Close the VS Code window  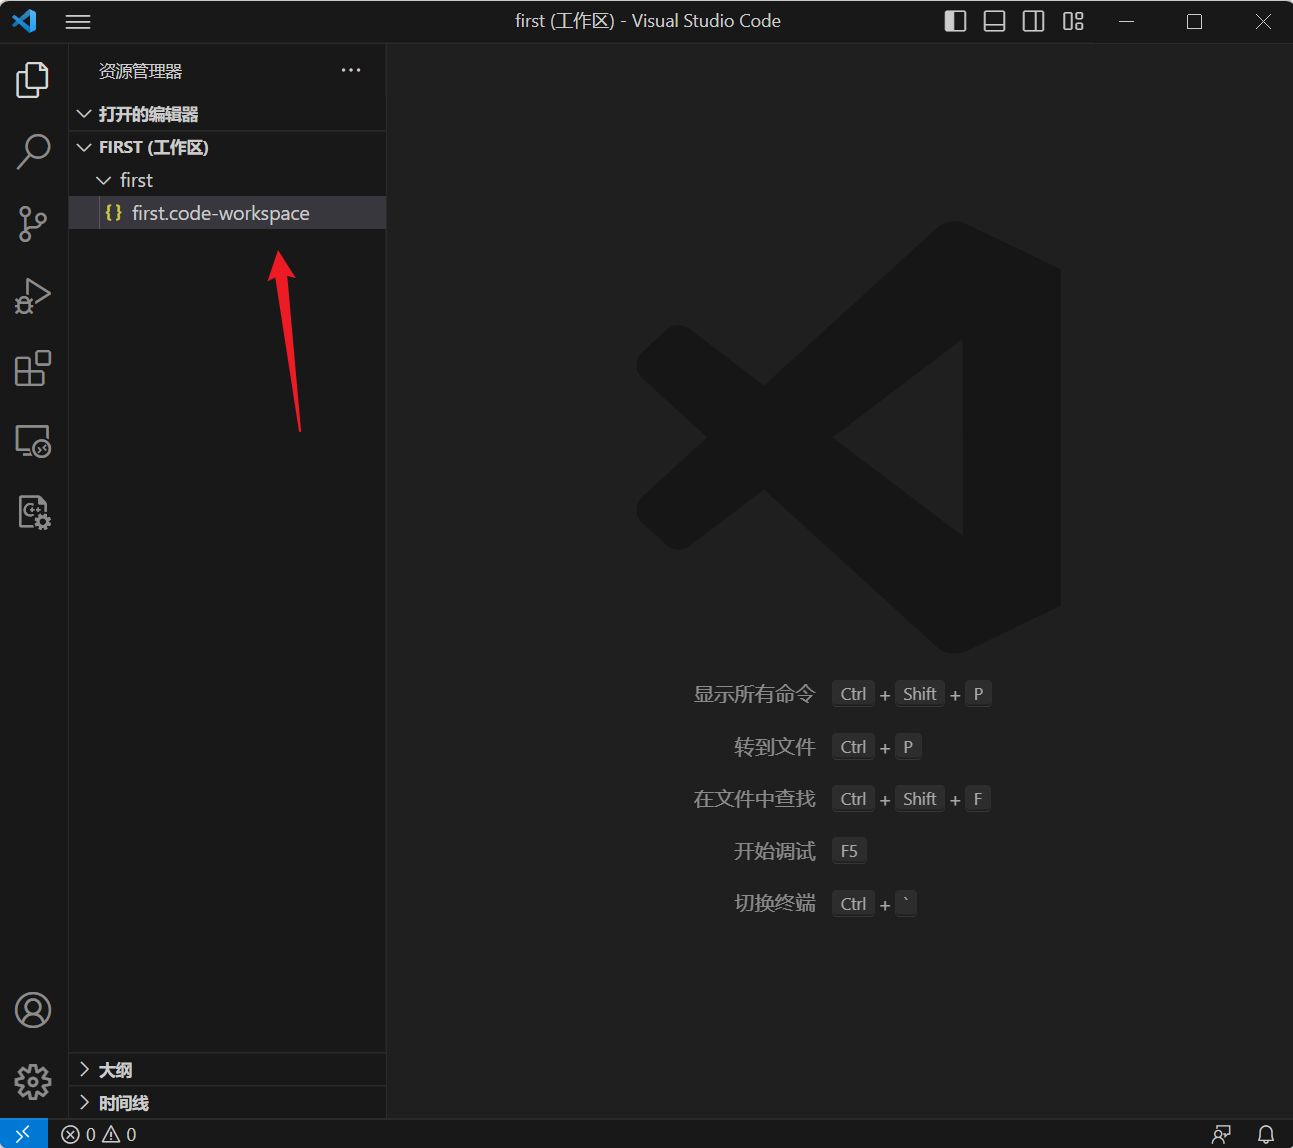[1263, 21]
